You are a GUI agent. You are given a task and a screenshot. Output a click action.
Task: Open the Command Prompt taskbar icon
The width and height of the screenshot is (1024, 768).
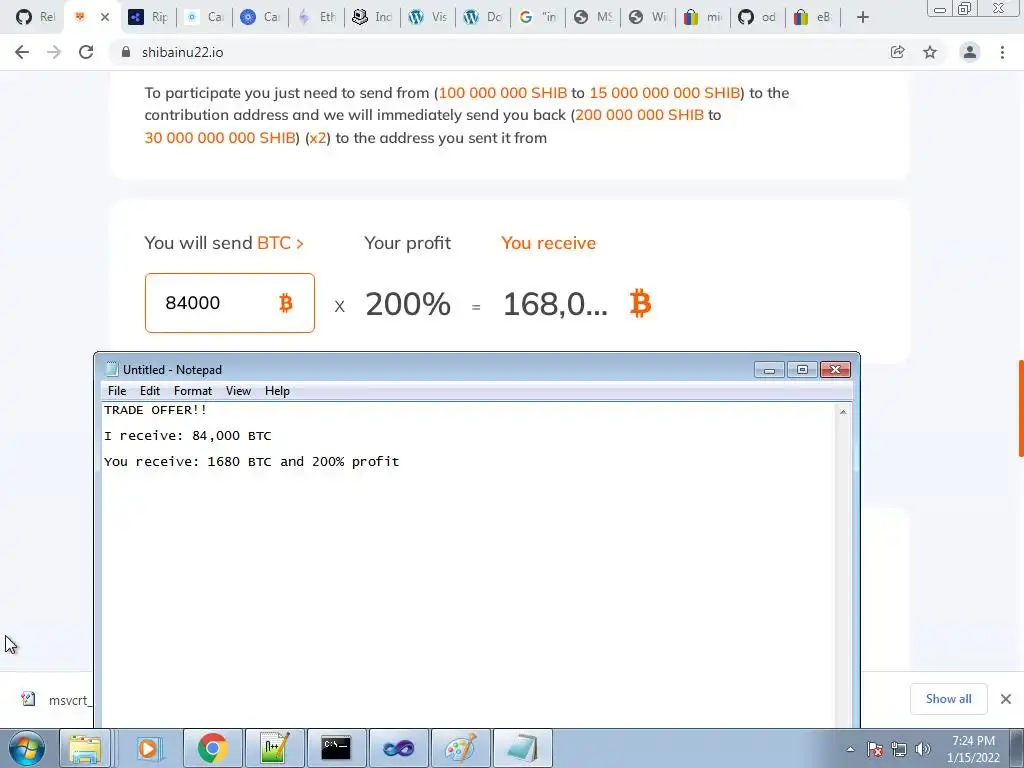[x=336, y=748]
